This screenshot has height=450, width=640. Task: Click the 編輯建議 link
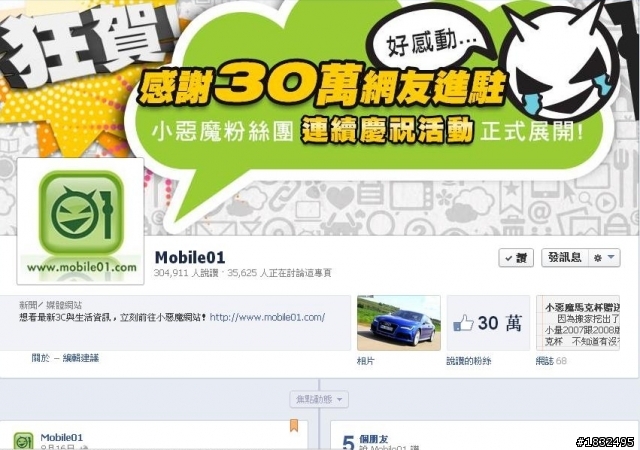(81, 358)
